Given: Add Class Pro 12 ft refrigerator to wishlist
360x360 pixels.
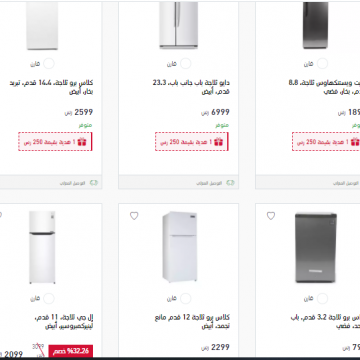Looking at the screenshot, I should coord(134,216).
